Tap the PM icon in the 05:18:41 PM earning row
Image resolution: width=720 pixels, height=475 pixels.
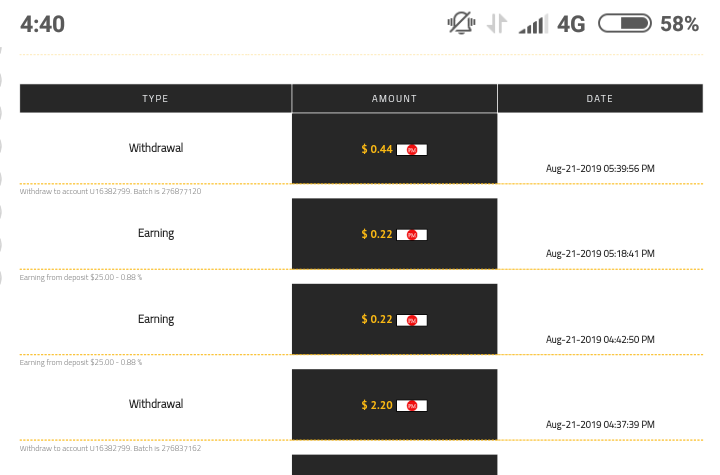pyautogui.click(x=412, y=235)
